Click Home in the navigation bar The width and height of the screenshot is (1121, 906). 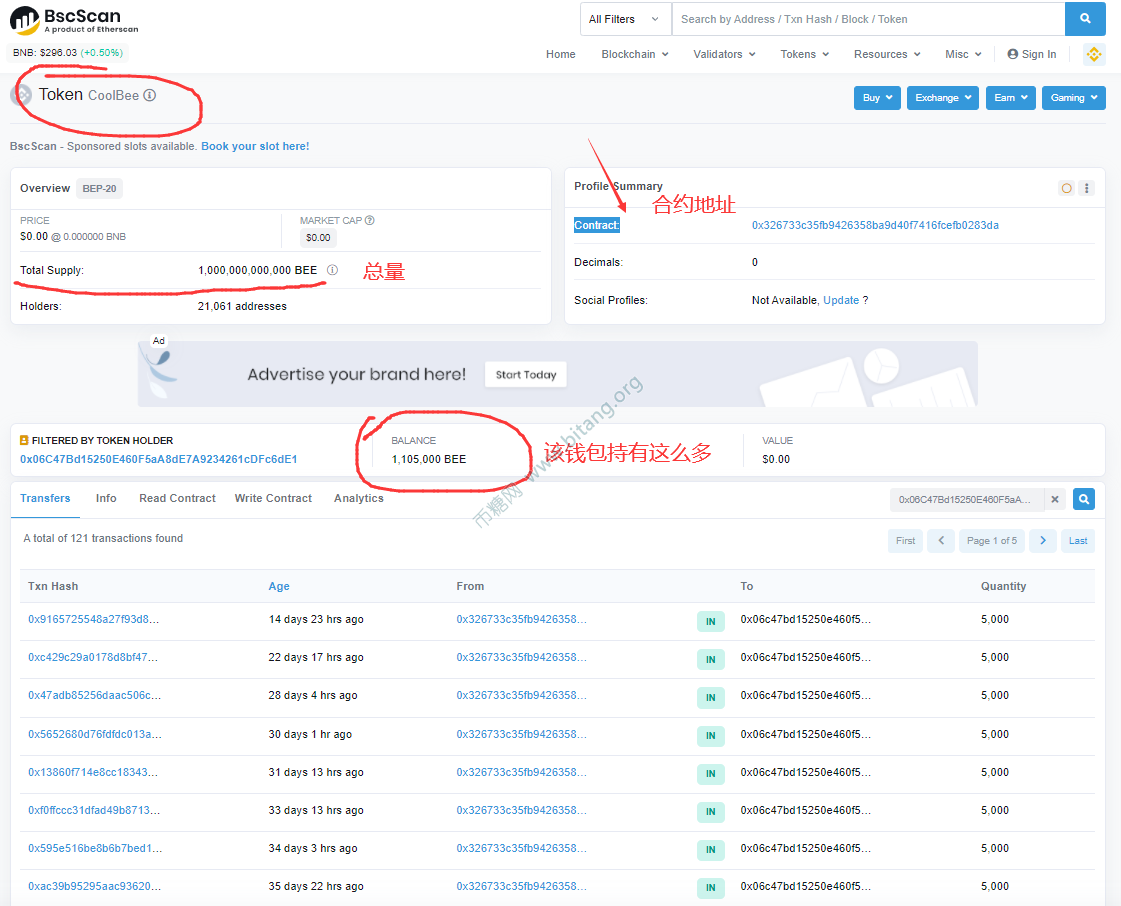tap(560, 54)
